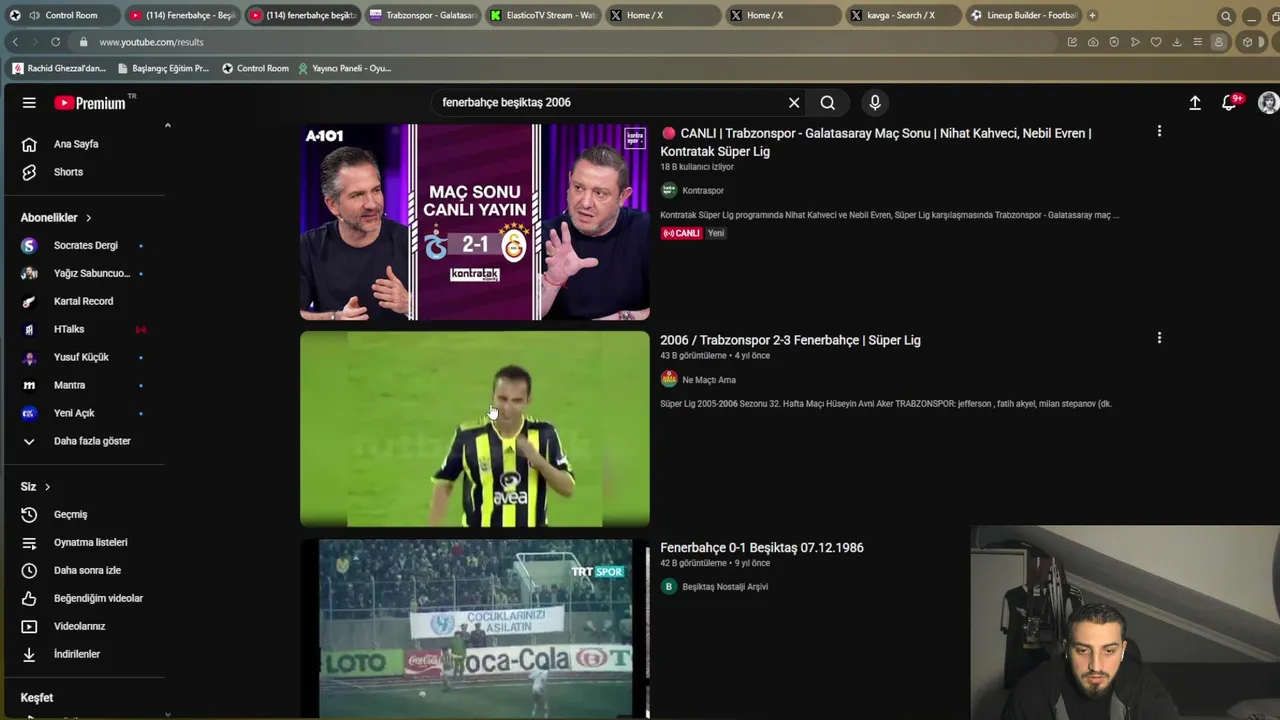
Task: Clear the search box with X
Action: (x=794, y=103)
